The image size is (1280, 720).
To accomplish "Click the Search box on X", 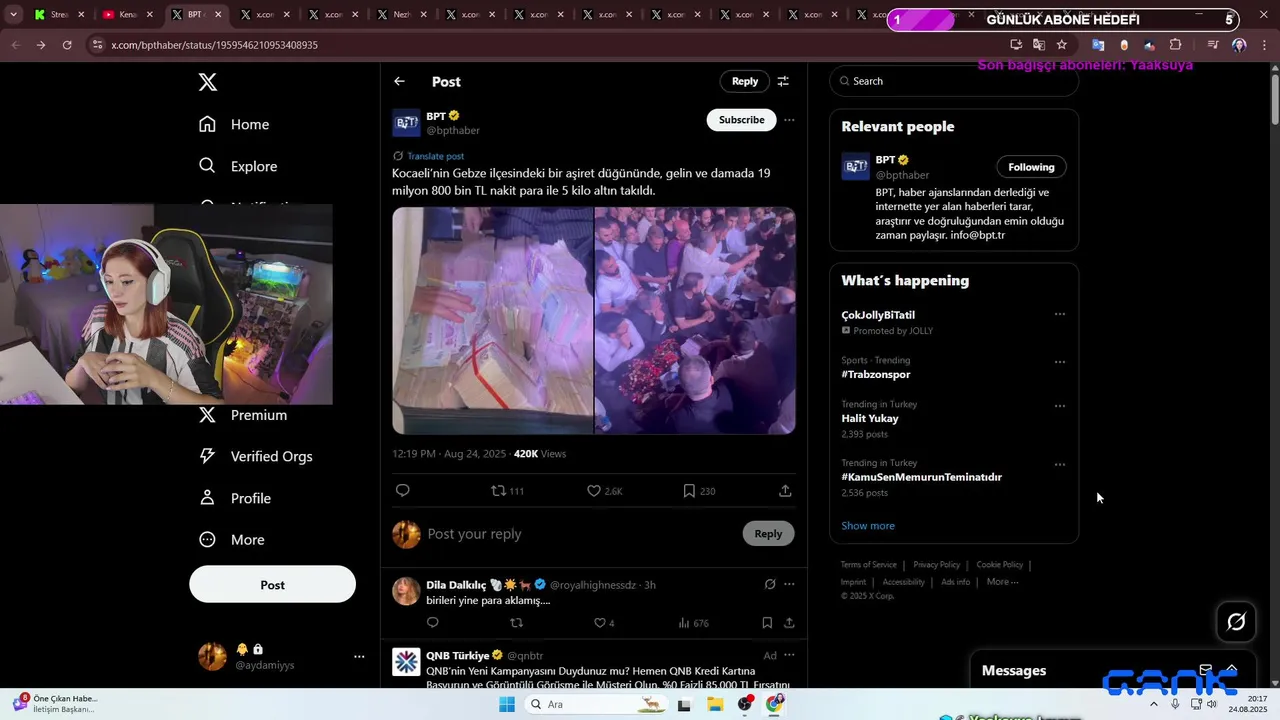I will pyautogui.click(x=954, y=81).
